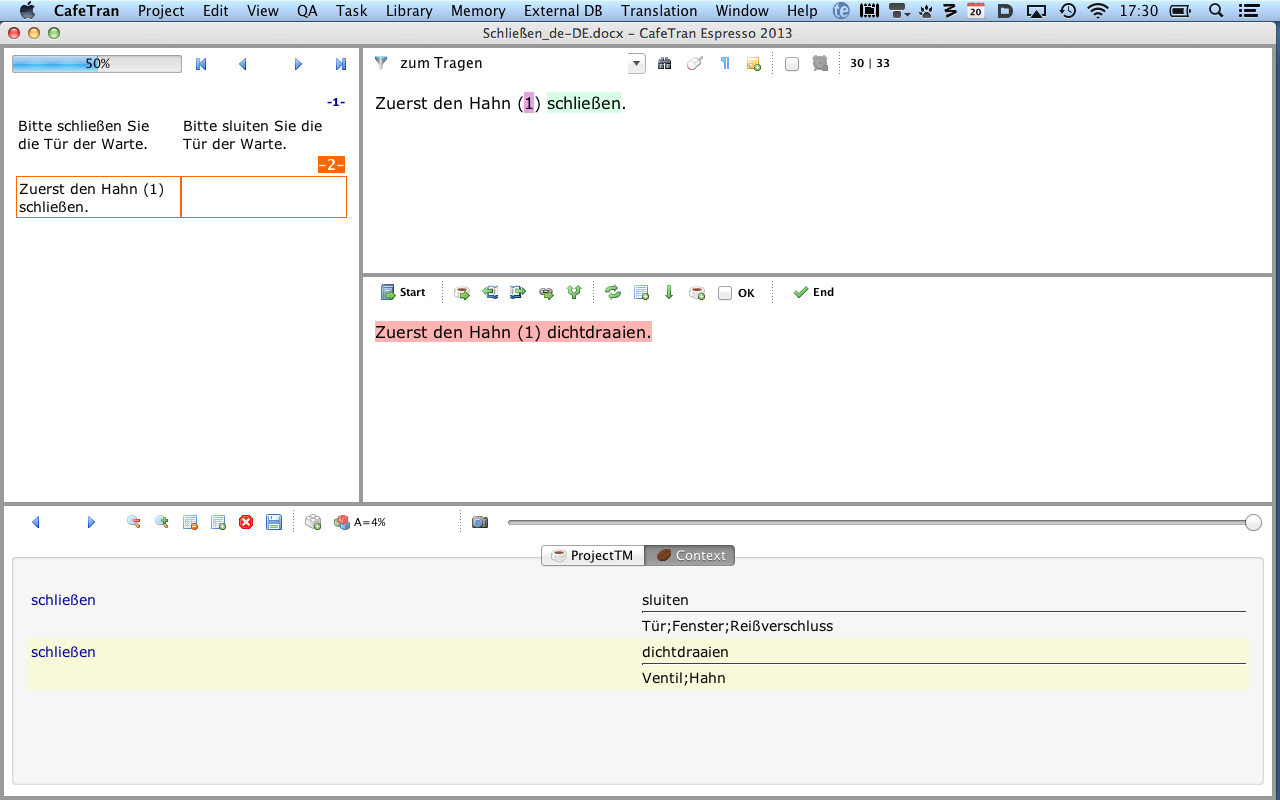Jump to last segment with navigation arrow
This screenshot has width=1280, height=800.
click(340, 64)
